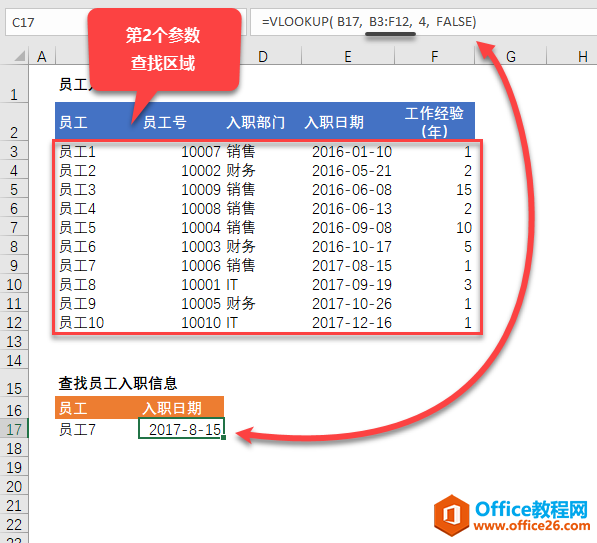The height and width of the screenshot is (543, 597).
Task: Select column G header
Action: point(511,57)
